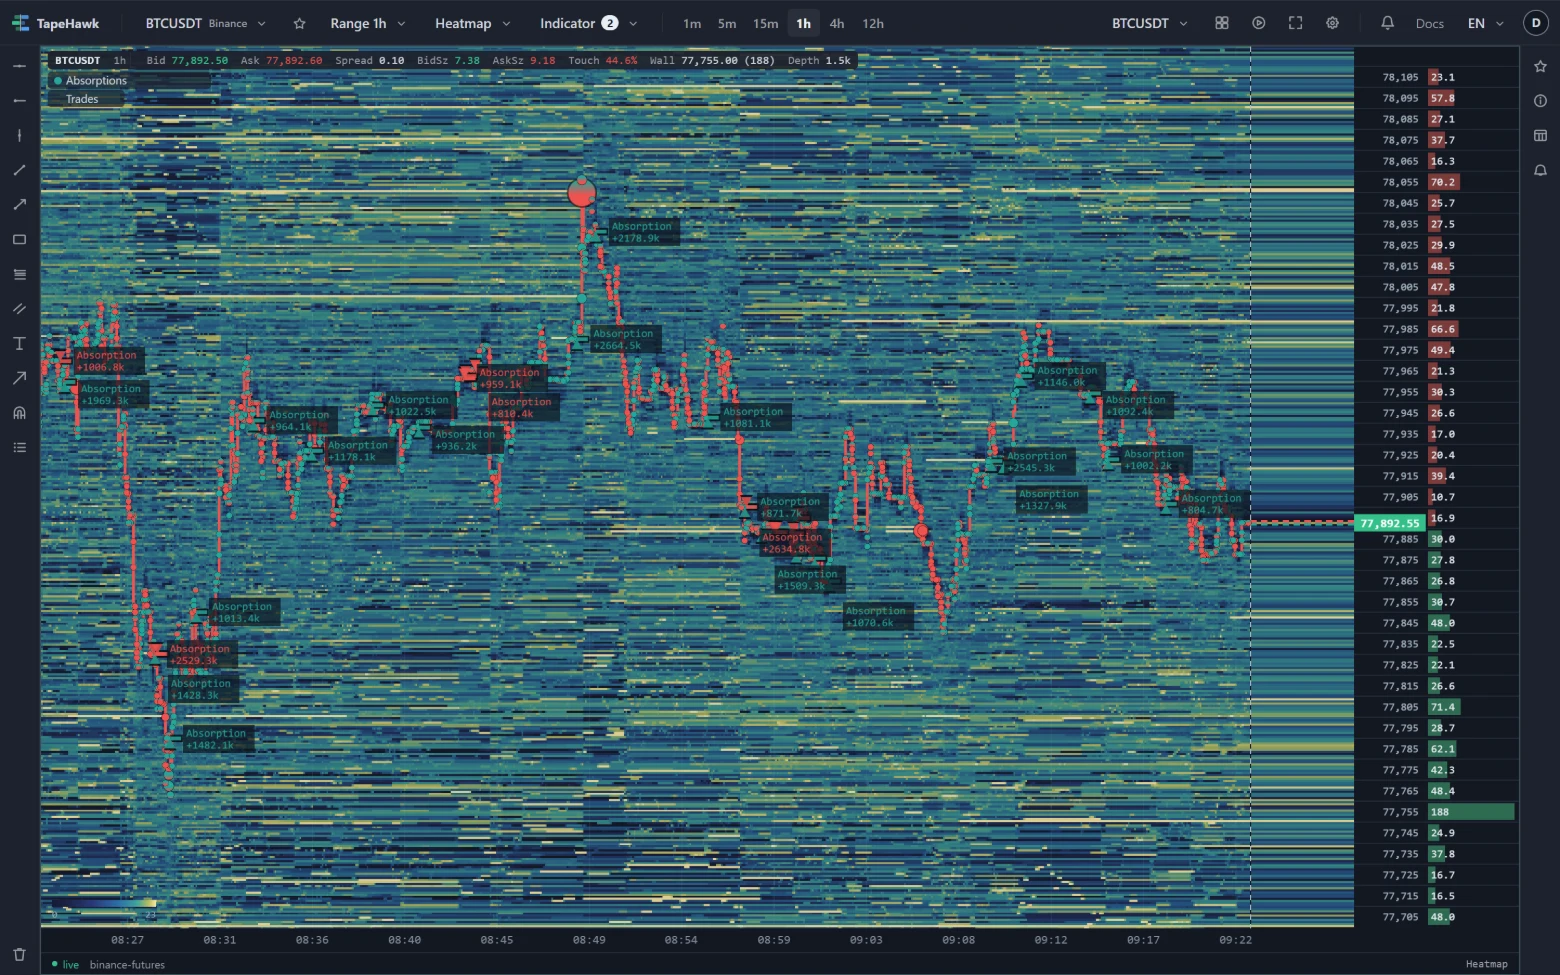Open the BTCUSDT Binance symbol dropdown

click(205, 23)
